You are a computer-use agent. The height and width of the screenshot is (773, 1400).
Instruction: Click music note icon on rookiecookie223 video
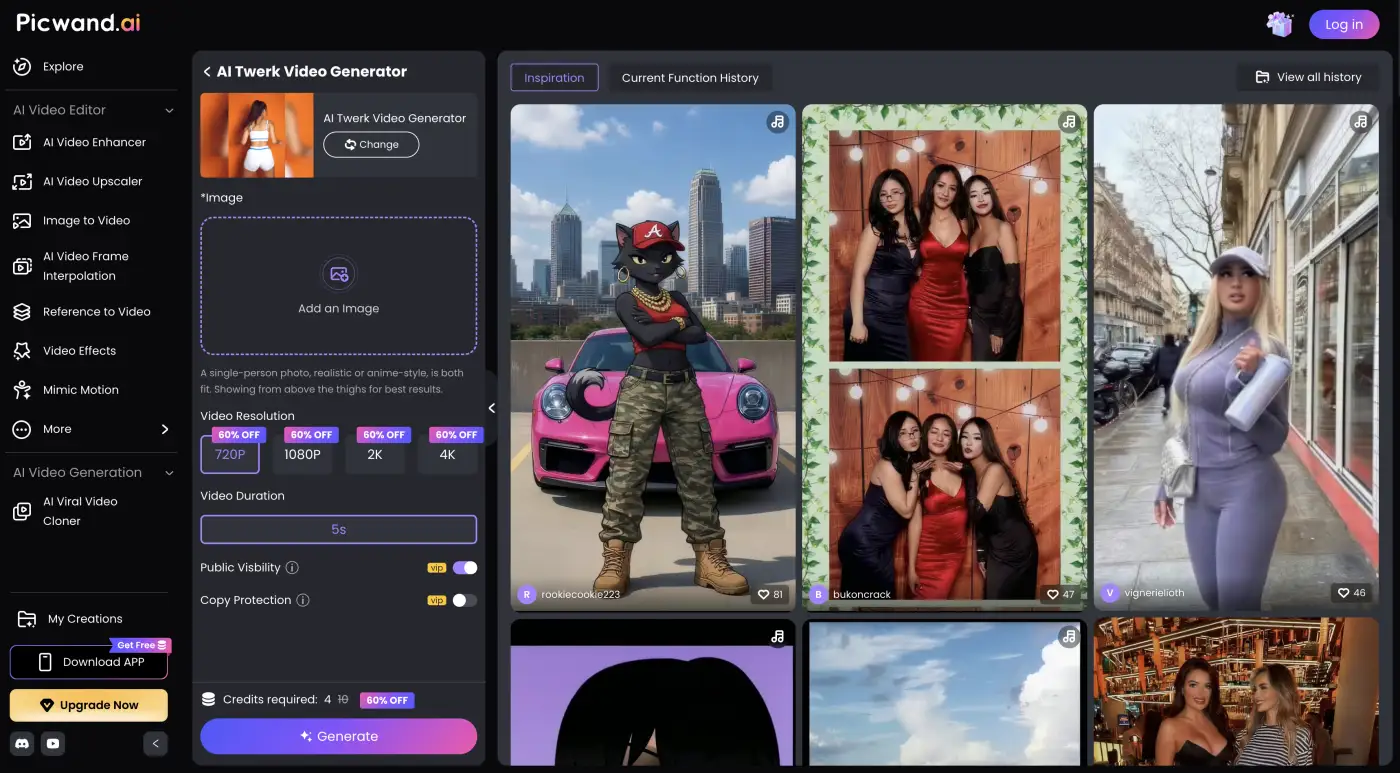point(777,122)
